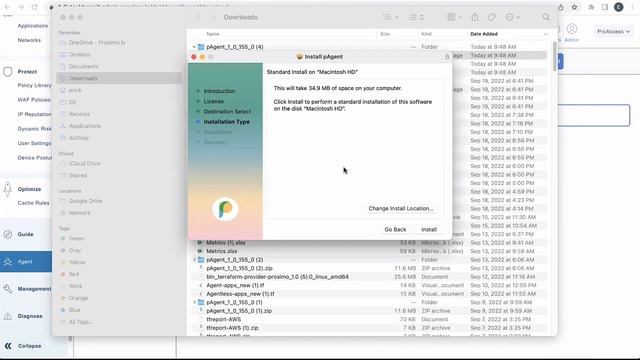Select Destination Select step in installer
This screenshot has height=360, width=640.
[227, 111]
